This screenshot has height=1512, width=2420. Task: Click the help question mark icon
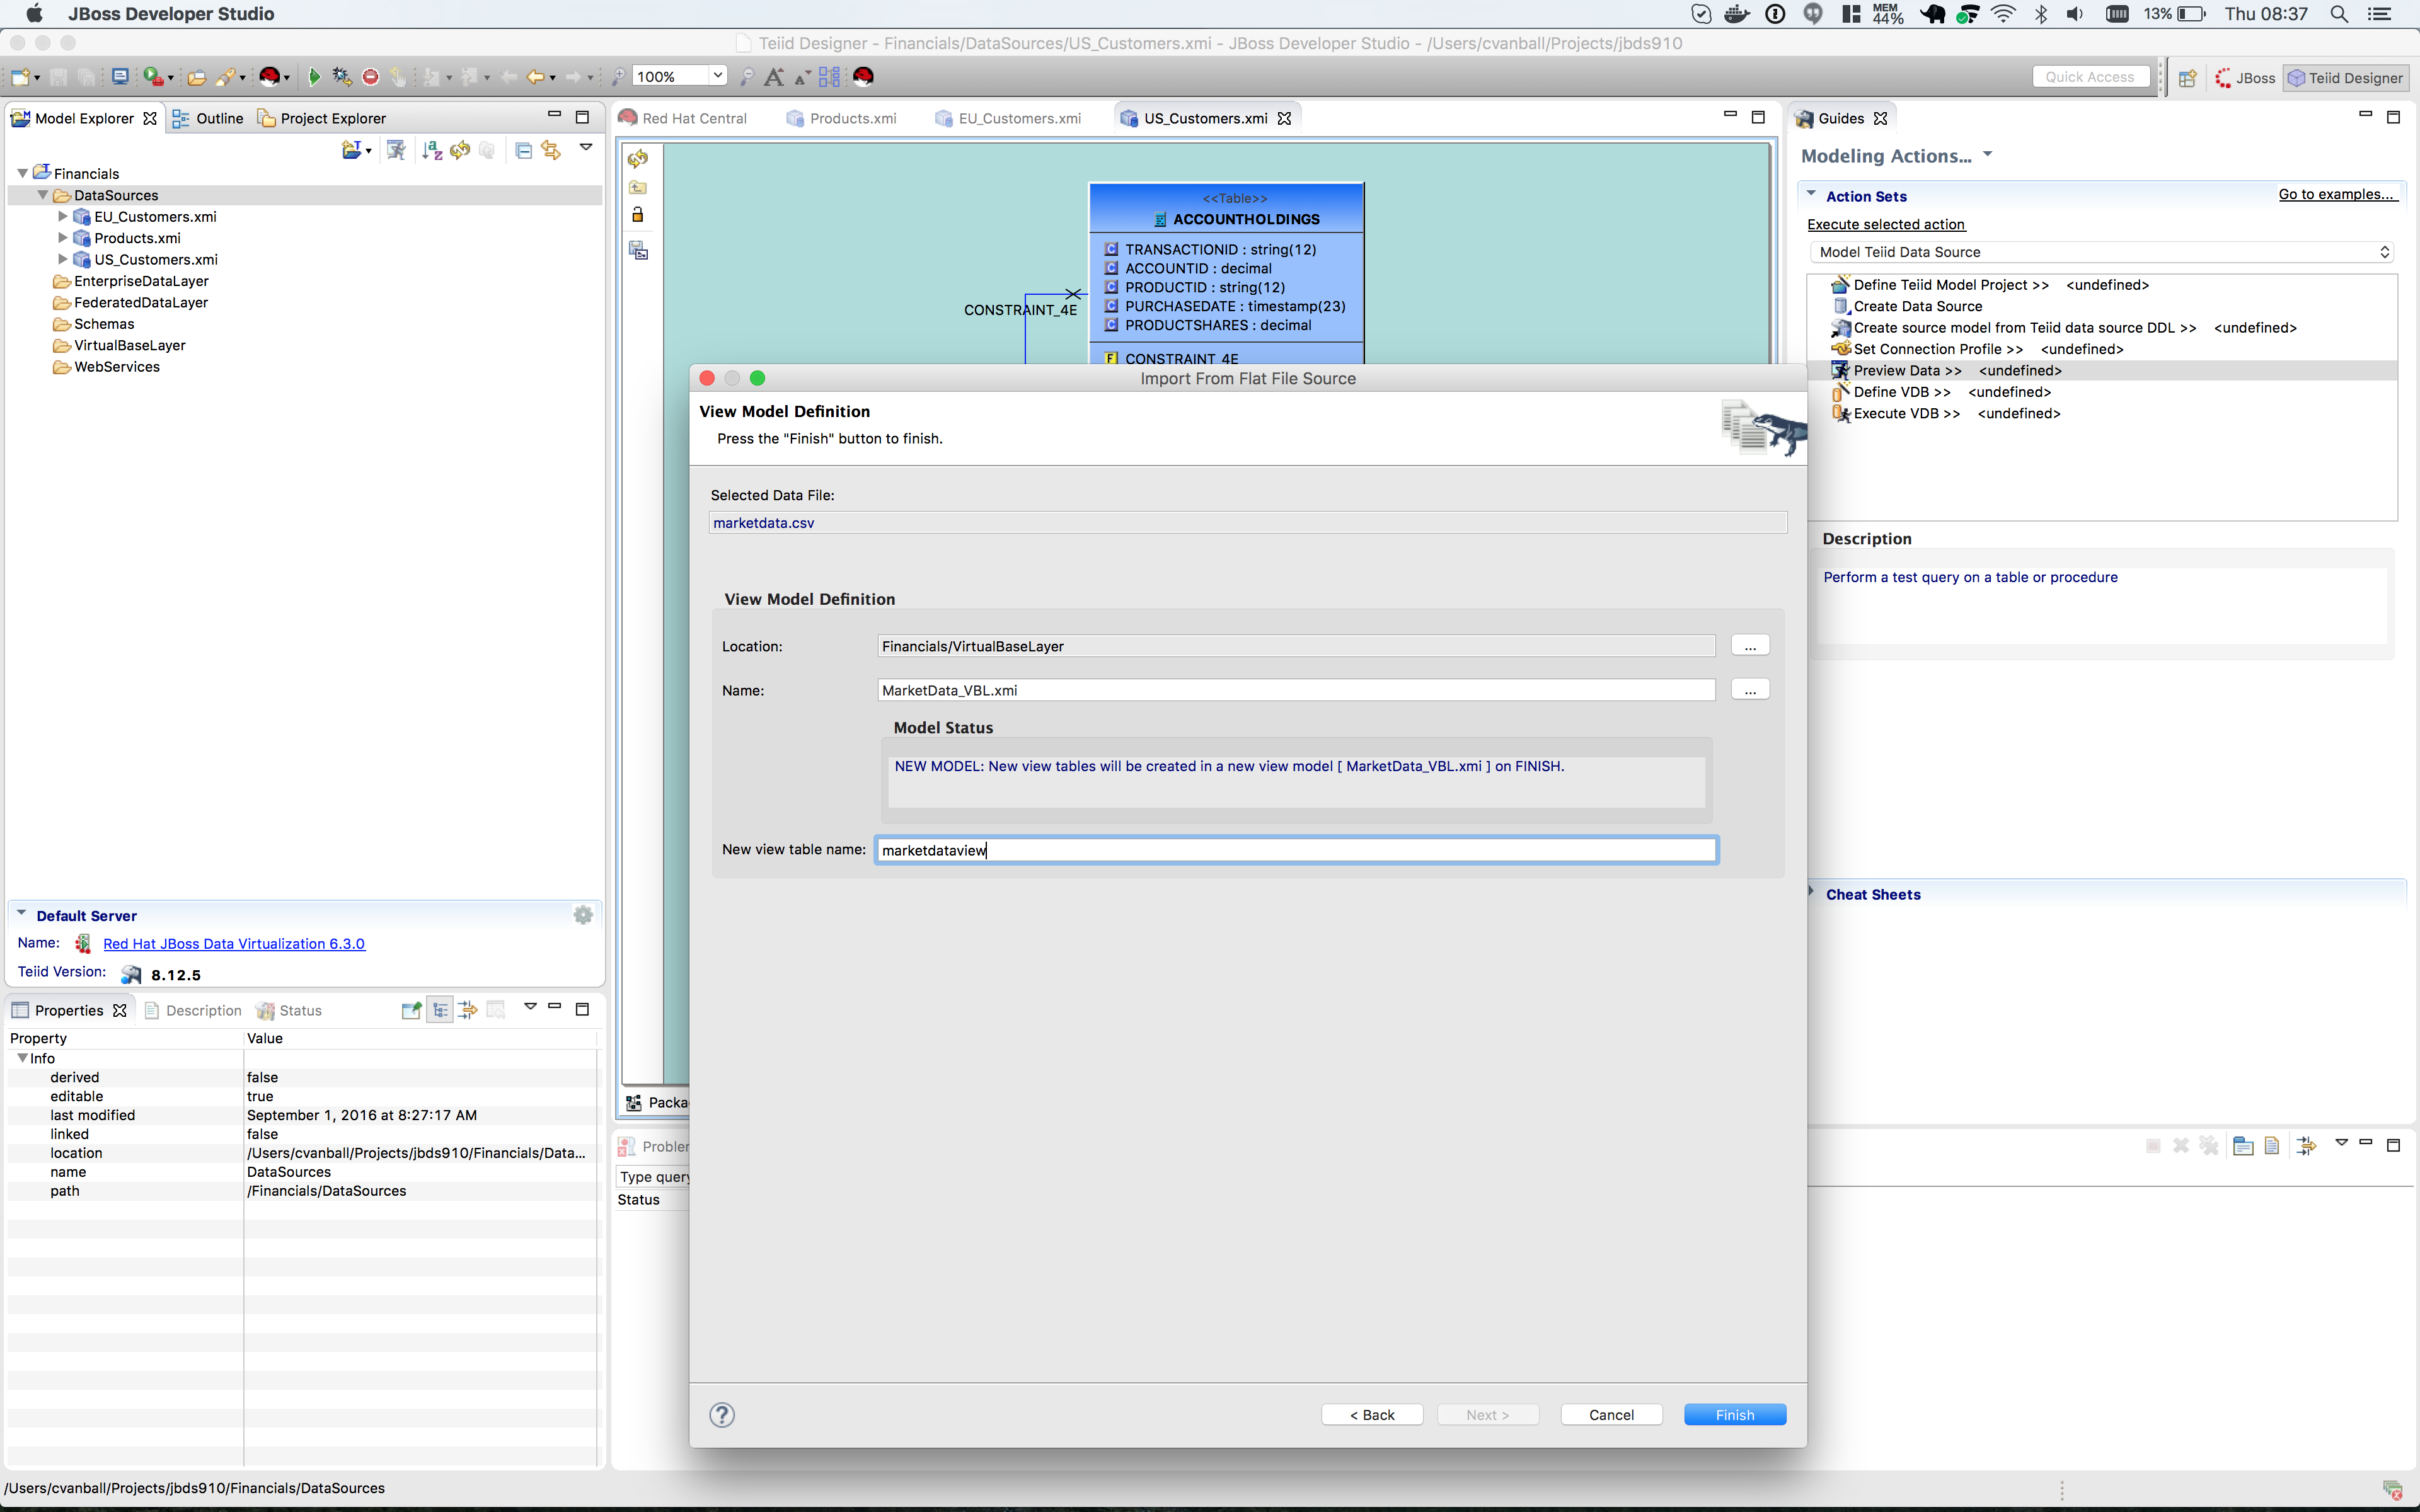[x=722, y=1414]
